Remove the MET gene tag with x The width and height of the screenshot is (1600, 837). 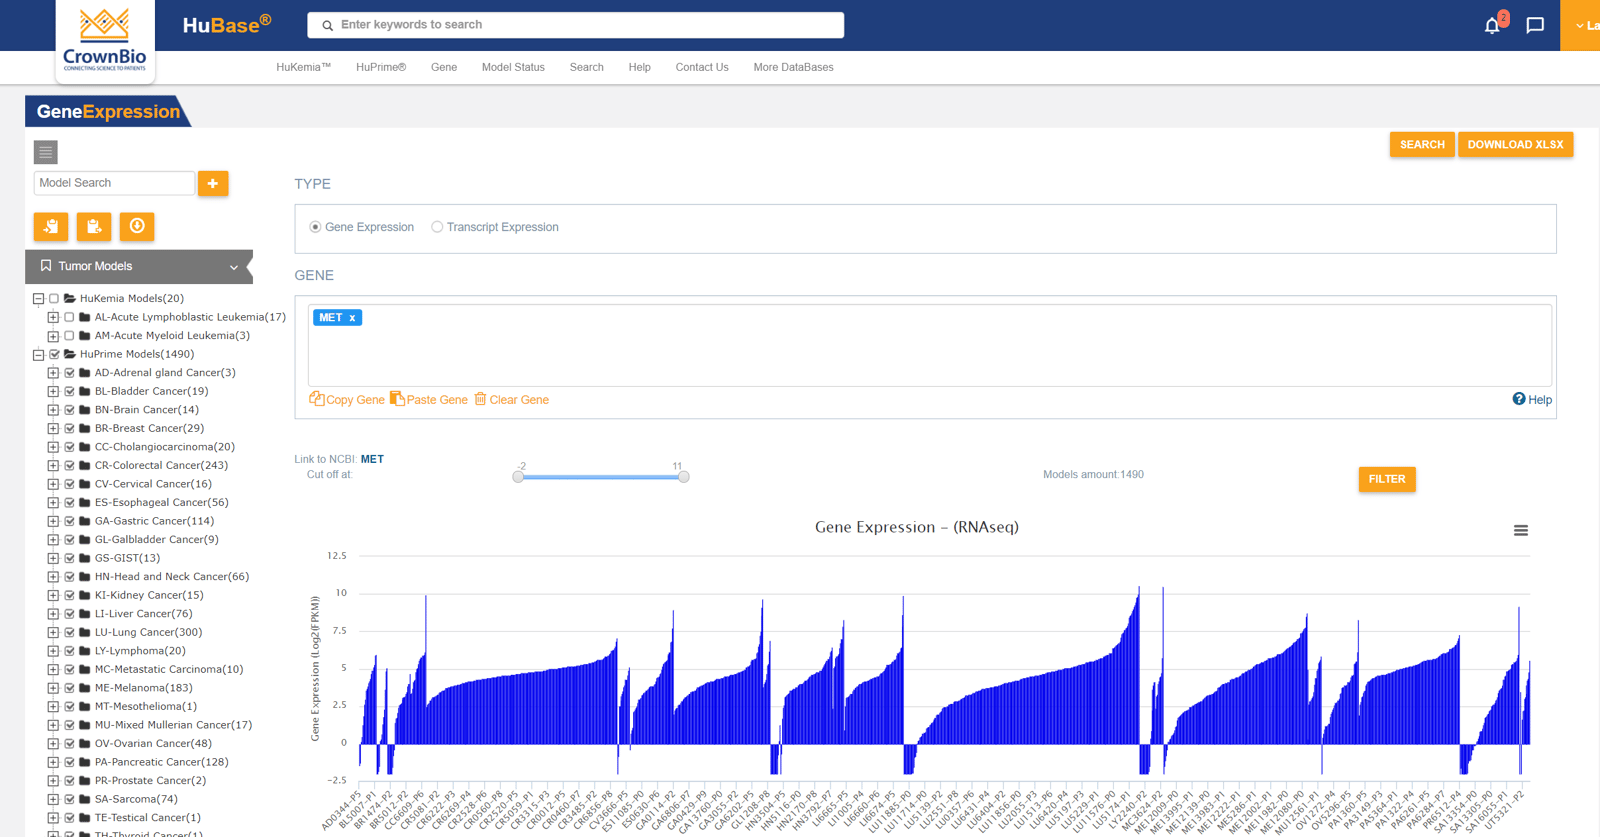tap(352, 318)
